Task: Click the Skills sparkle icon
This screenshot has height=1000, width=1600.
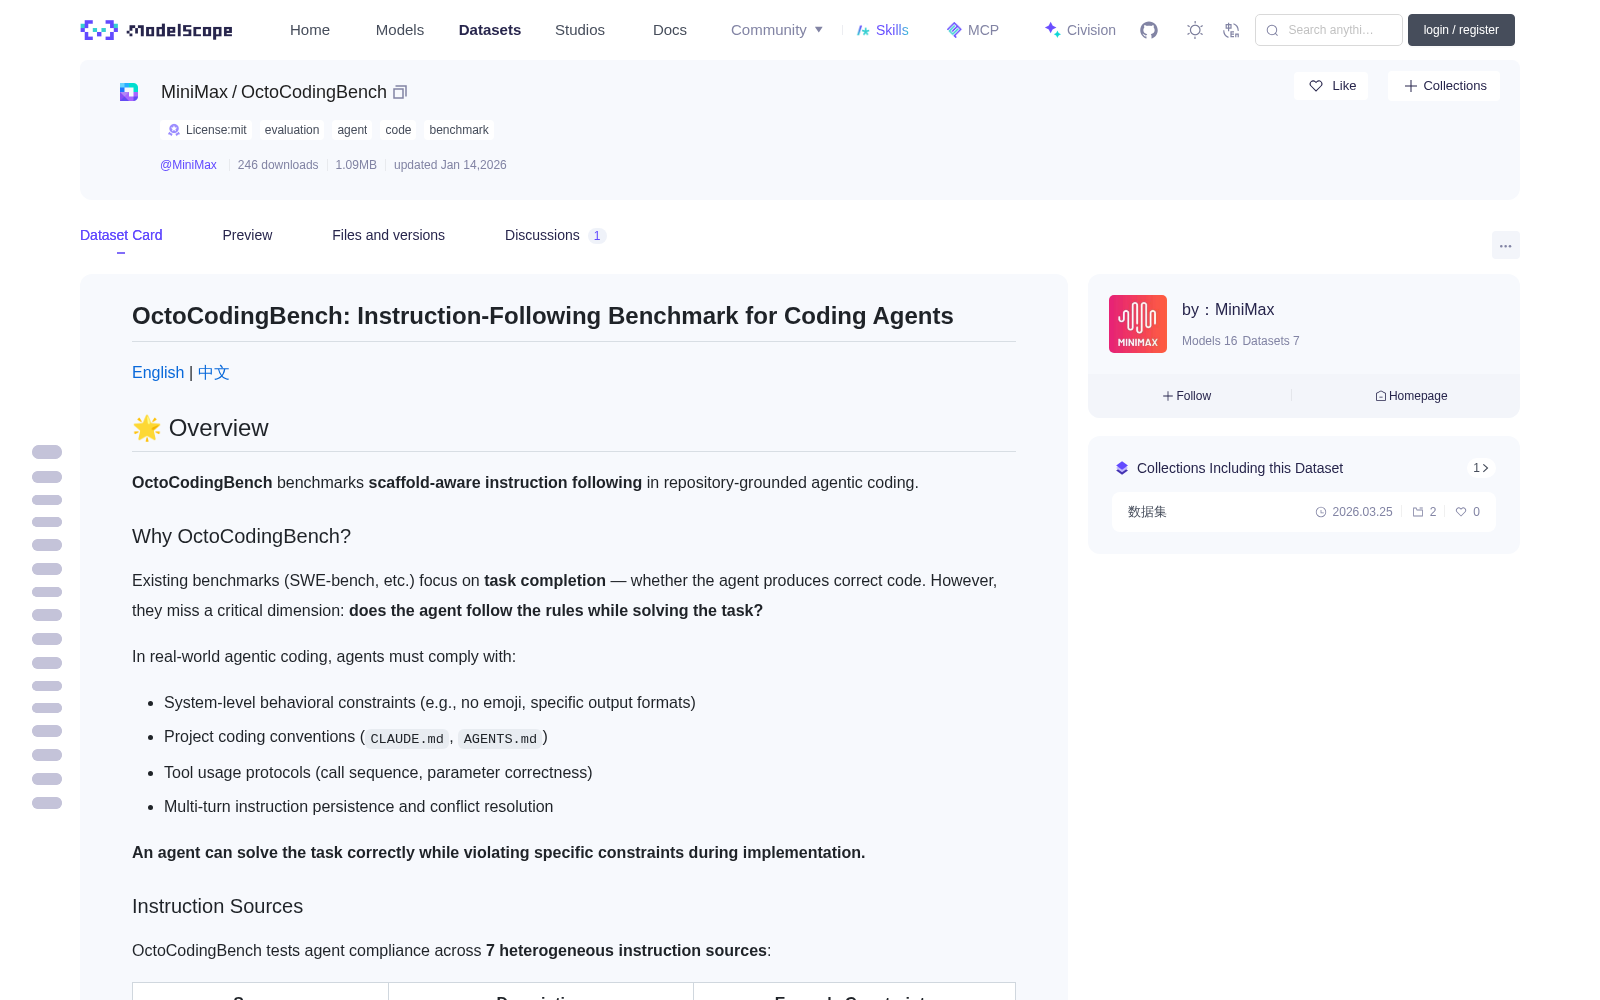Action: pyautogui.click(x=863, y=30)
